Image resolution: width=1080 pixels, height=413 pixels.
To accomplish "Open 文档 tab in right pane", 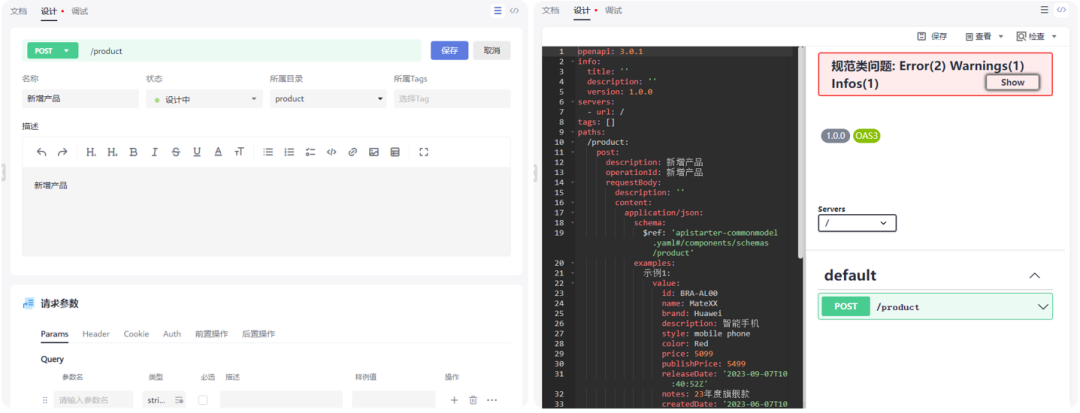I will point(550,10).
